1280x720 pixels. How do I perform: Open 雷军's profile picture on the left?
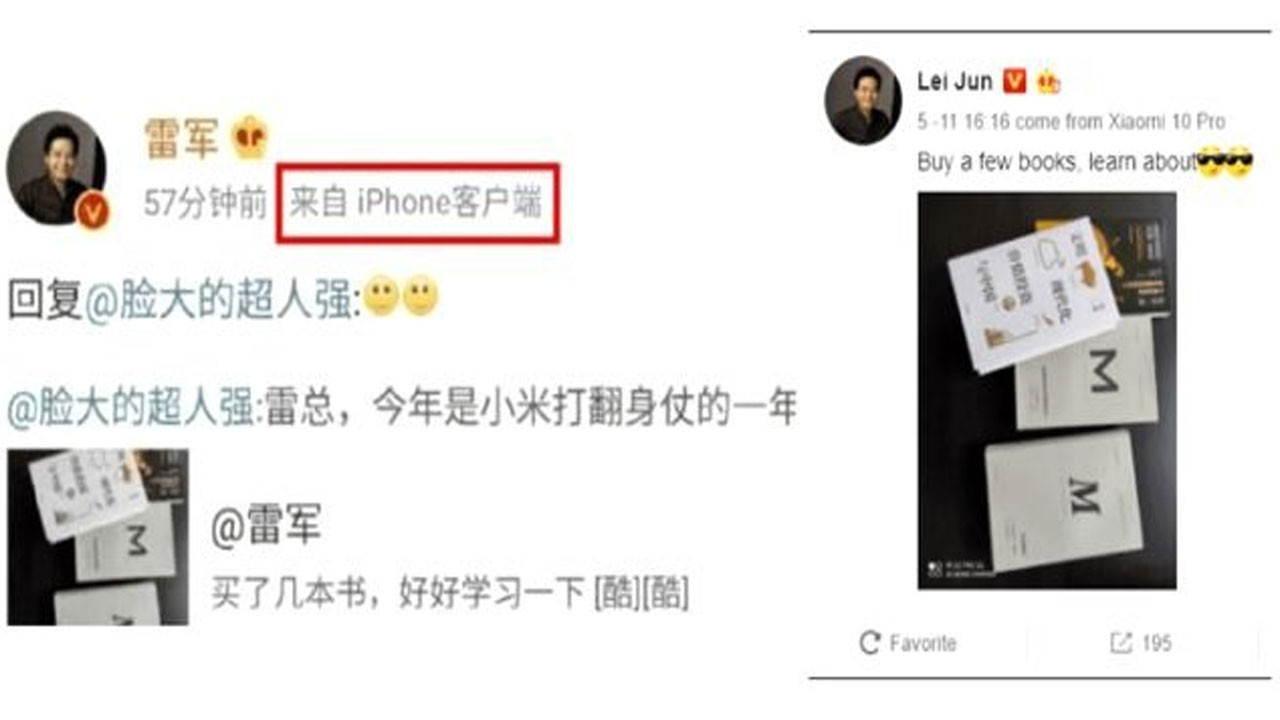click(x=56, y=168)
